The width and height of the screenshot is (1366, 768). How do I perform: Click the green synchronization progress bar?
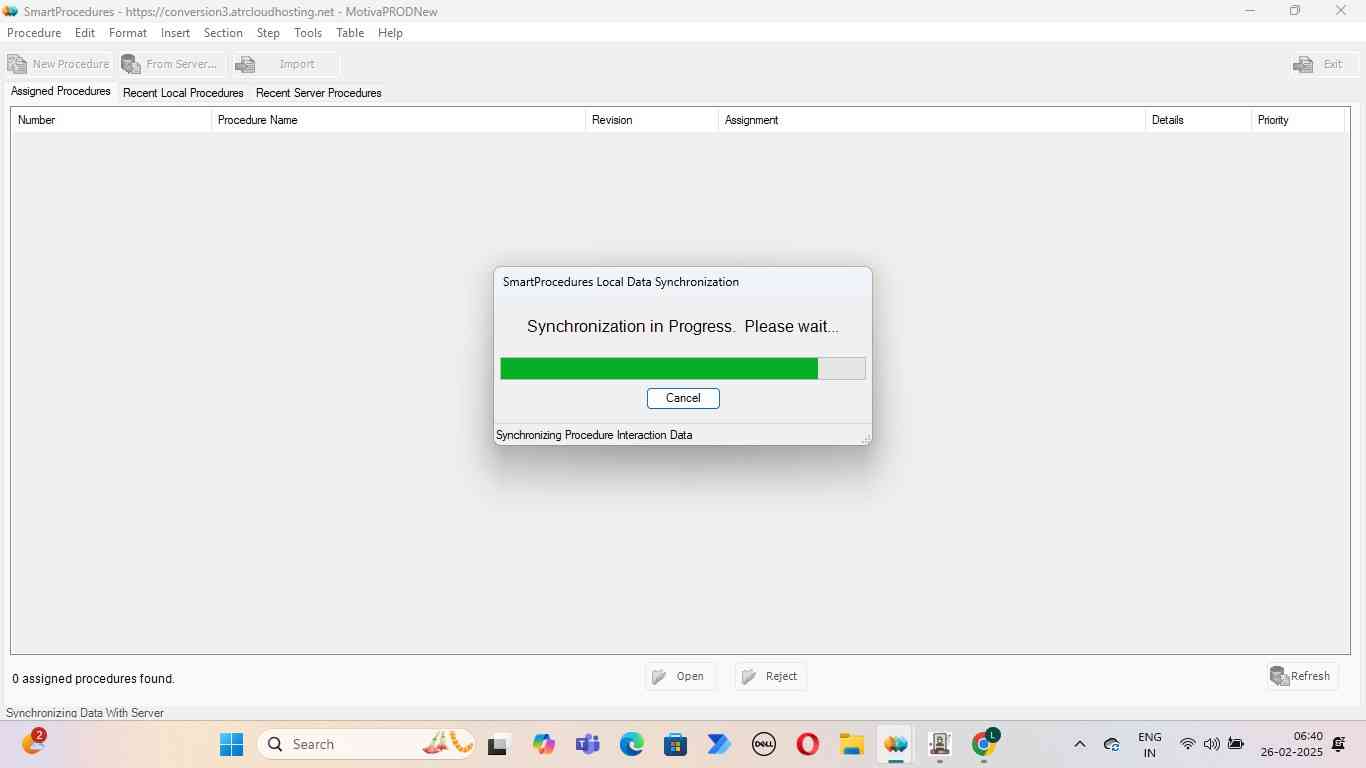659,368
